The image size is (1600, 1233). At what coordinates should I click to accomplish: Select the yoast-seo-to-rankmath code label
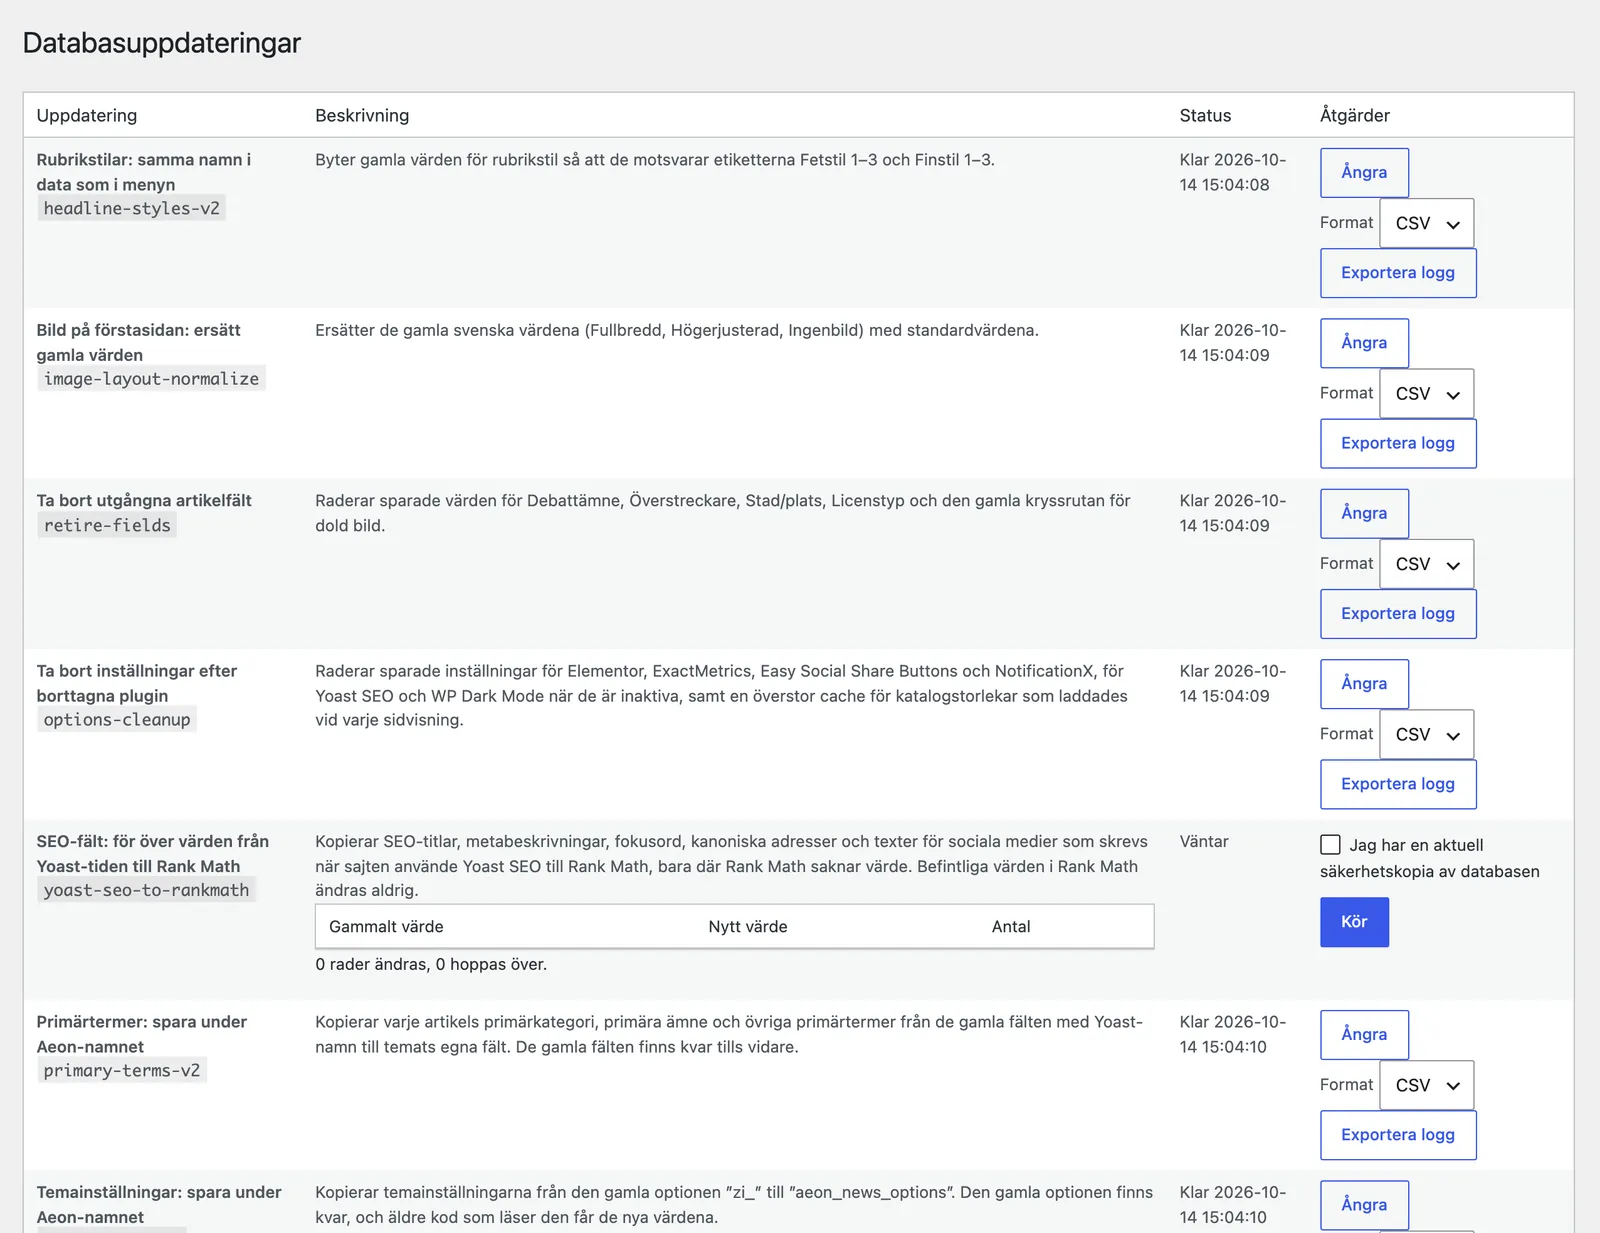[x=146, y=890]
